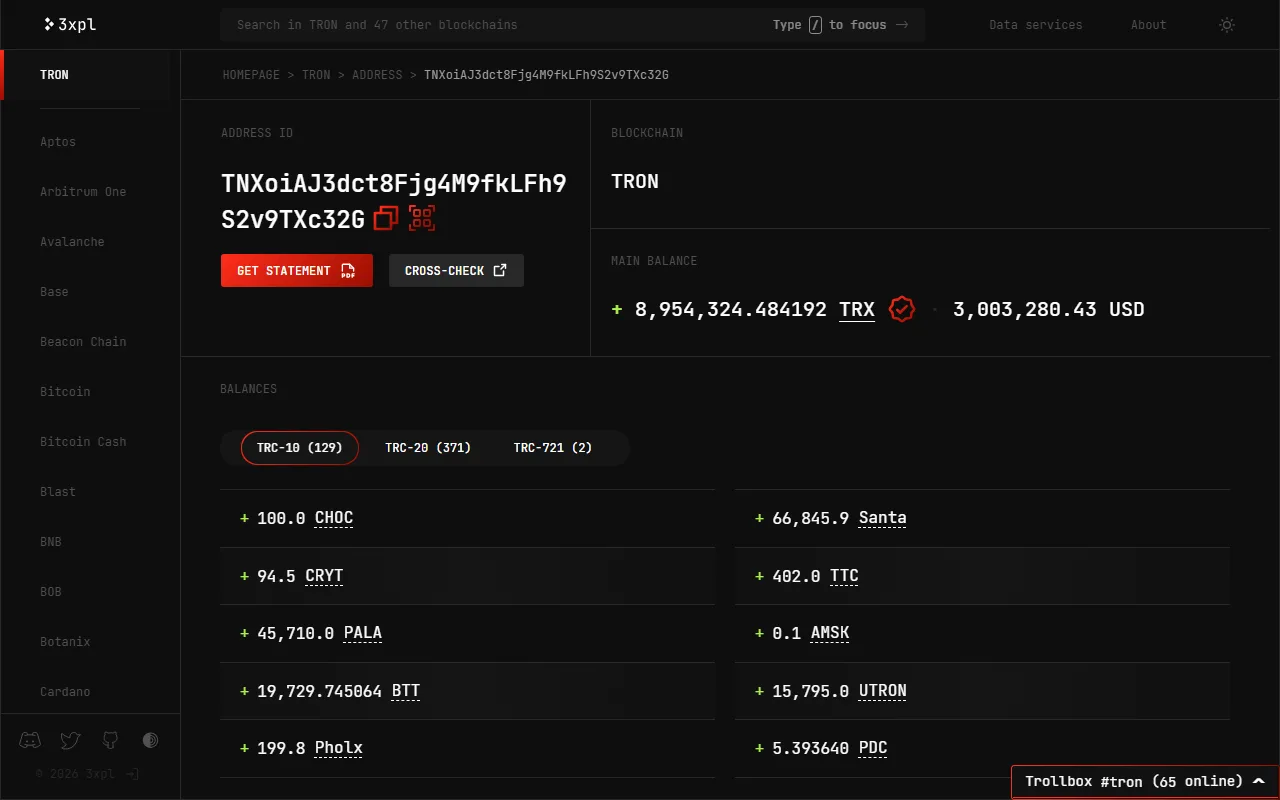The width and height of the screenshot is (1280, 800).
Task: Open the UTRON token link
Action: (883, 691)
